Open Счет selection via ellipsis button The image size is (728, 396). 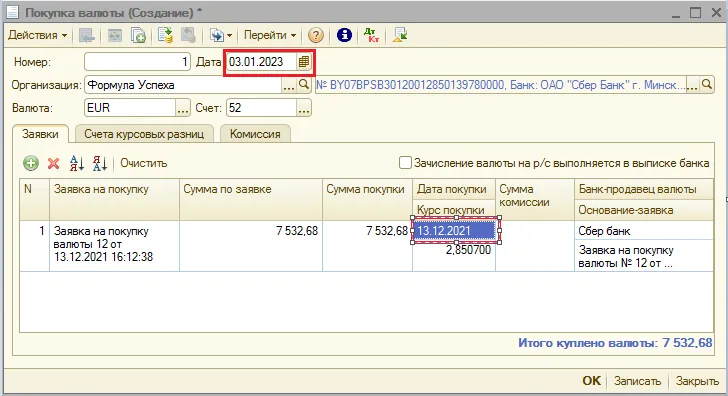coord(304,109)
